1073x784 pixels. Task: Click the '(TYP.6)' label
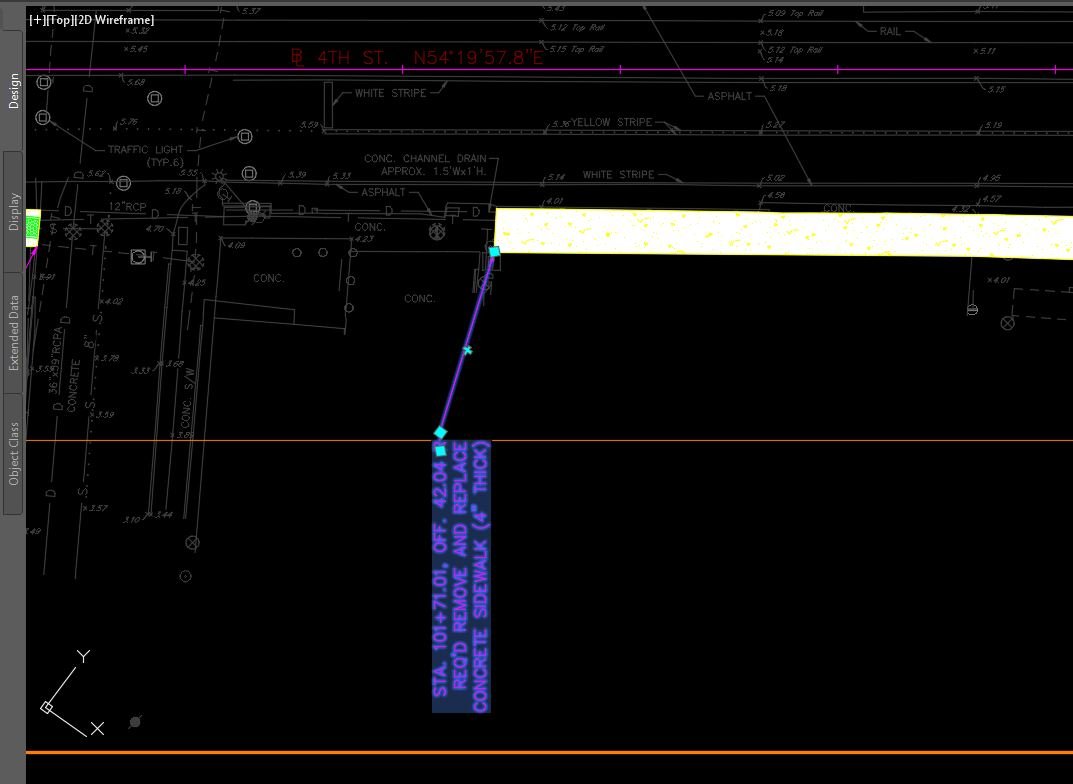(165, 162)
